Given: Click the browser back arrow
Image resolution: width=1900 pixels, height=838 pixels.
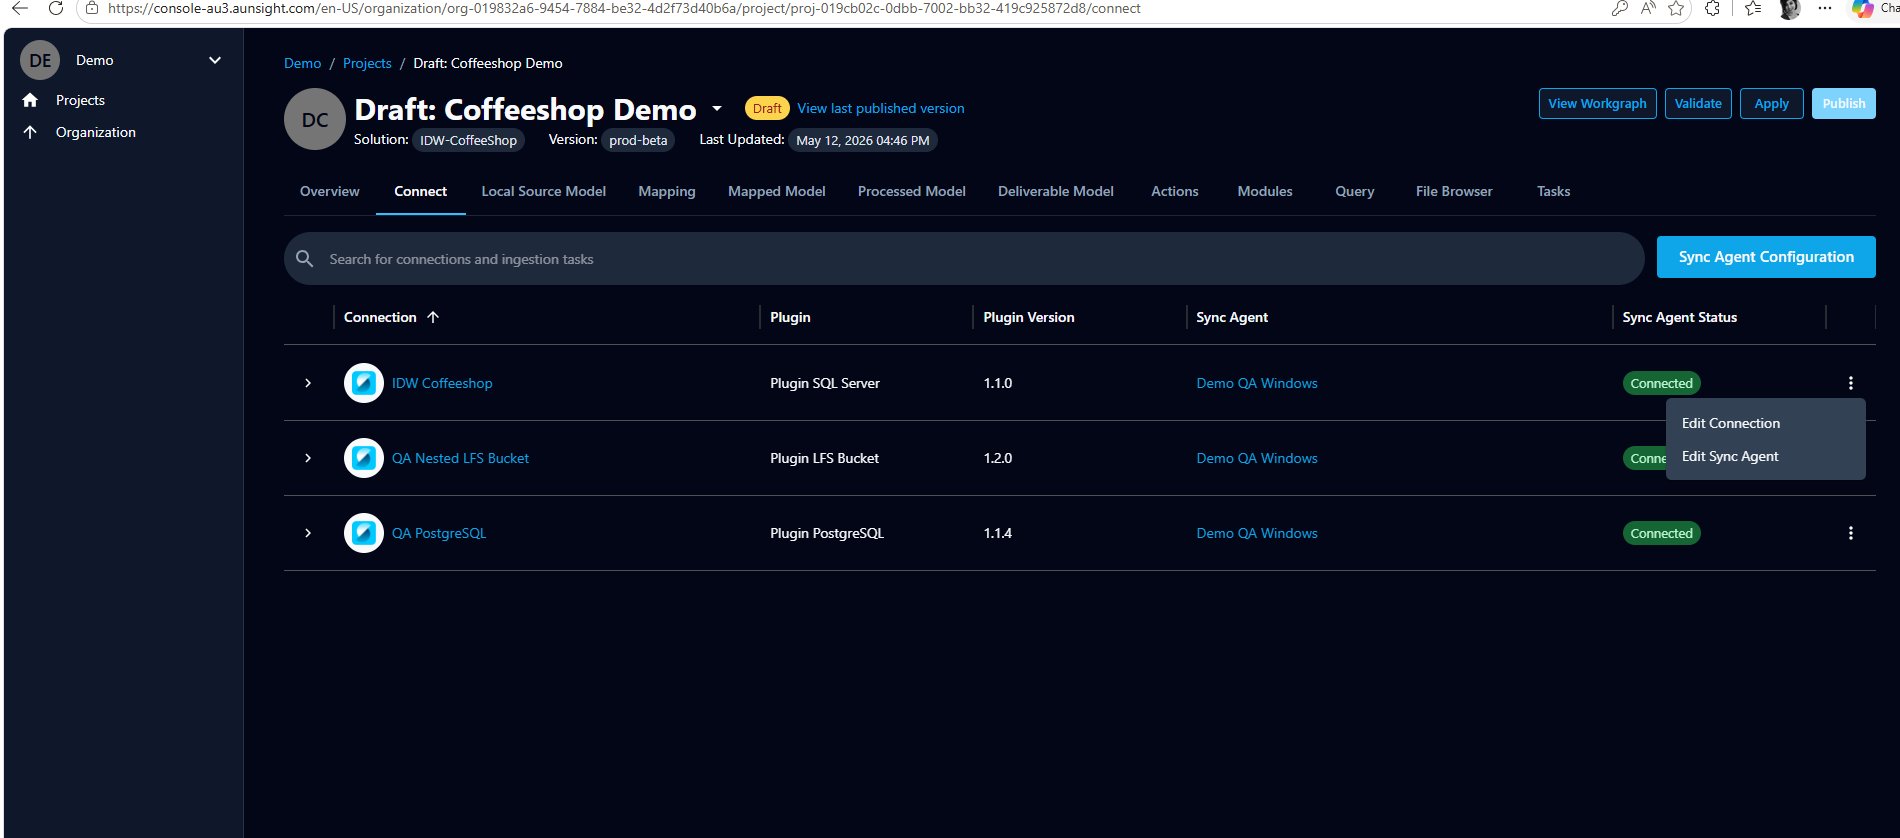Looking at the screenshot, I should click(x=19, y=8).
